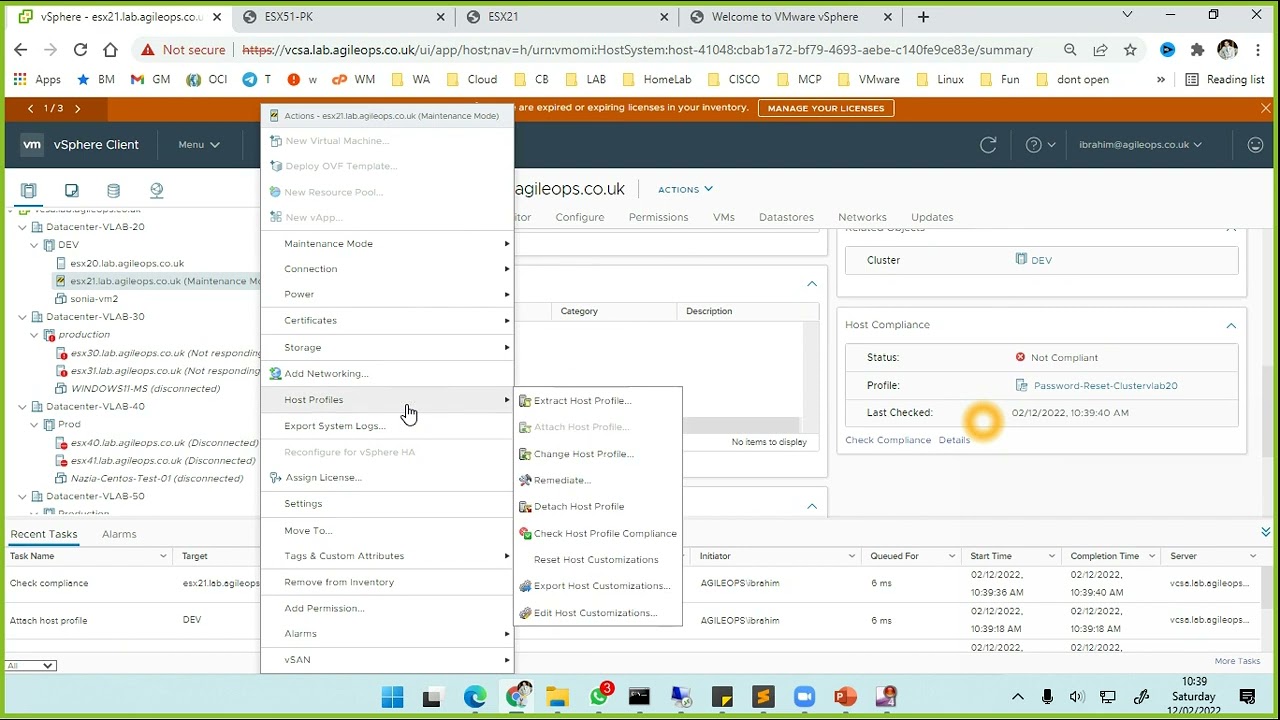Click the browser reload button

[80, 50]
